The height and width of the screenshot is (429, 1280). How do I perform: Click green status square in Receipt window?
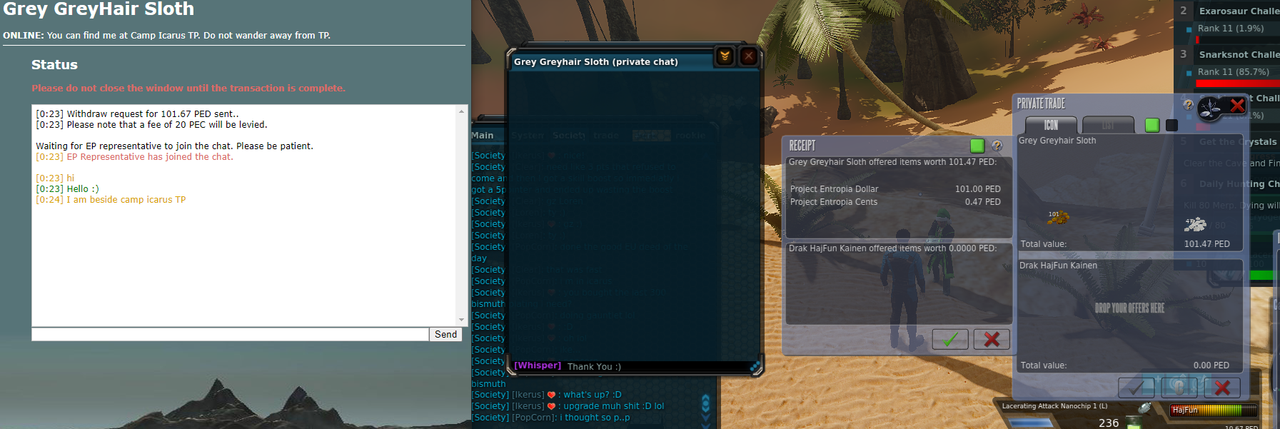[x=977, y=146]
